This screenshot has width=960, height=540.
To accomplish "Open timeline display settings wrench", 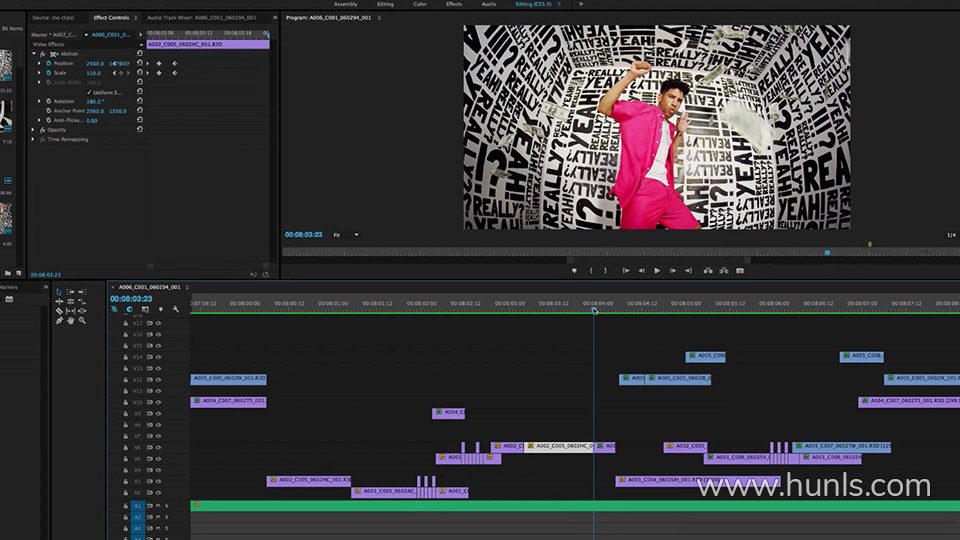I will click(176, 310).
